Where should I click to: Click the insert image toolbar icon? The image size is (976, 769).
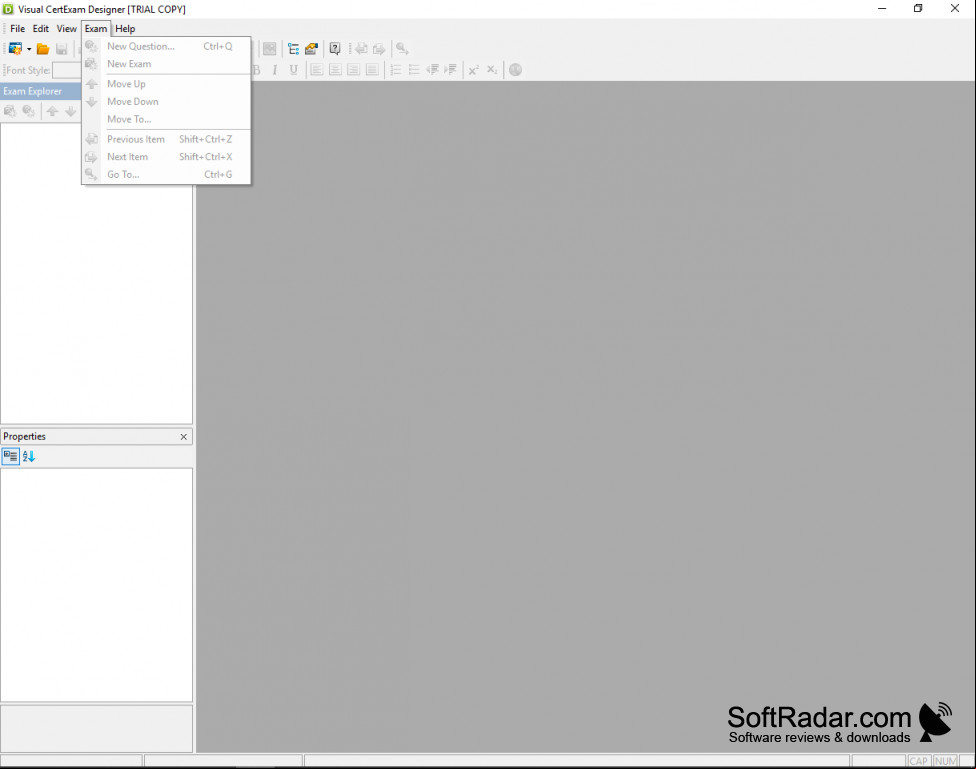(270, 49)
